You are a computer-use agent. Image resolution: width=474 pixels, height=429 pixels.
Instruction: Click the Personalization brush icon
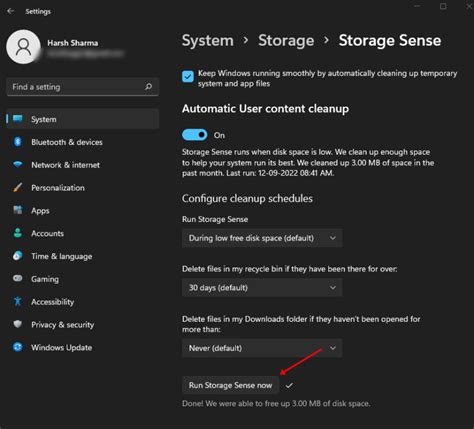tap(18, 187)
